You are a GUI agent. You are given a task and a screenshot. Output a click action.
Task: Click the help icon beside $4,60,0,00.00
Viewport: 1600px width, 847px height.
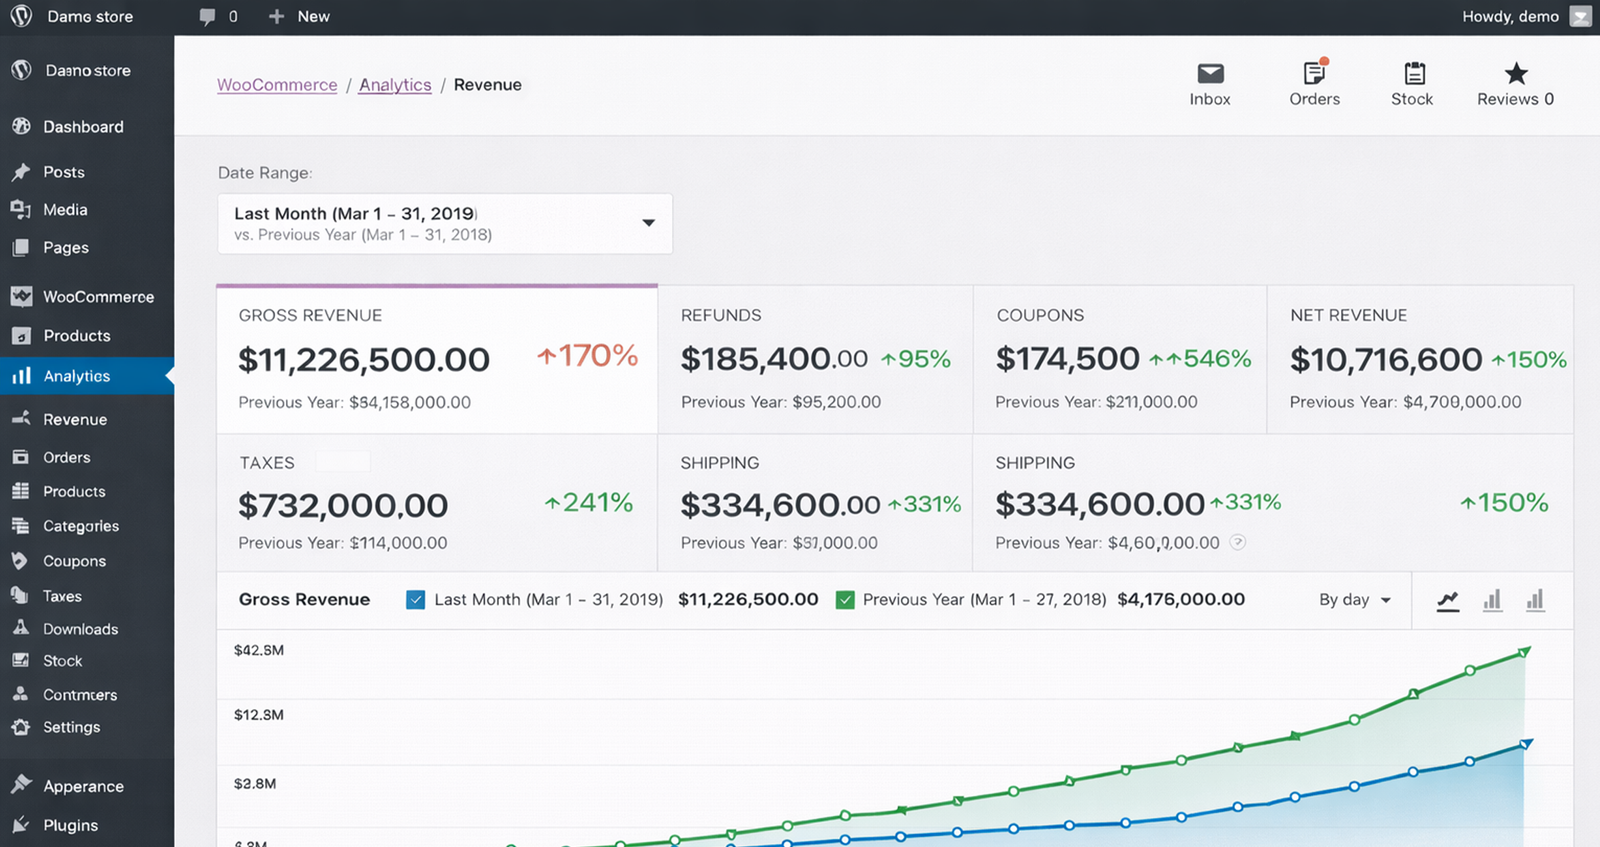tap(1237, 543)
